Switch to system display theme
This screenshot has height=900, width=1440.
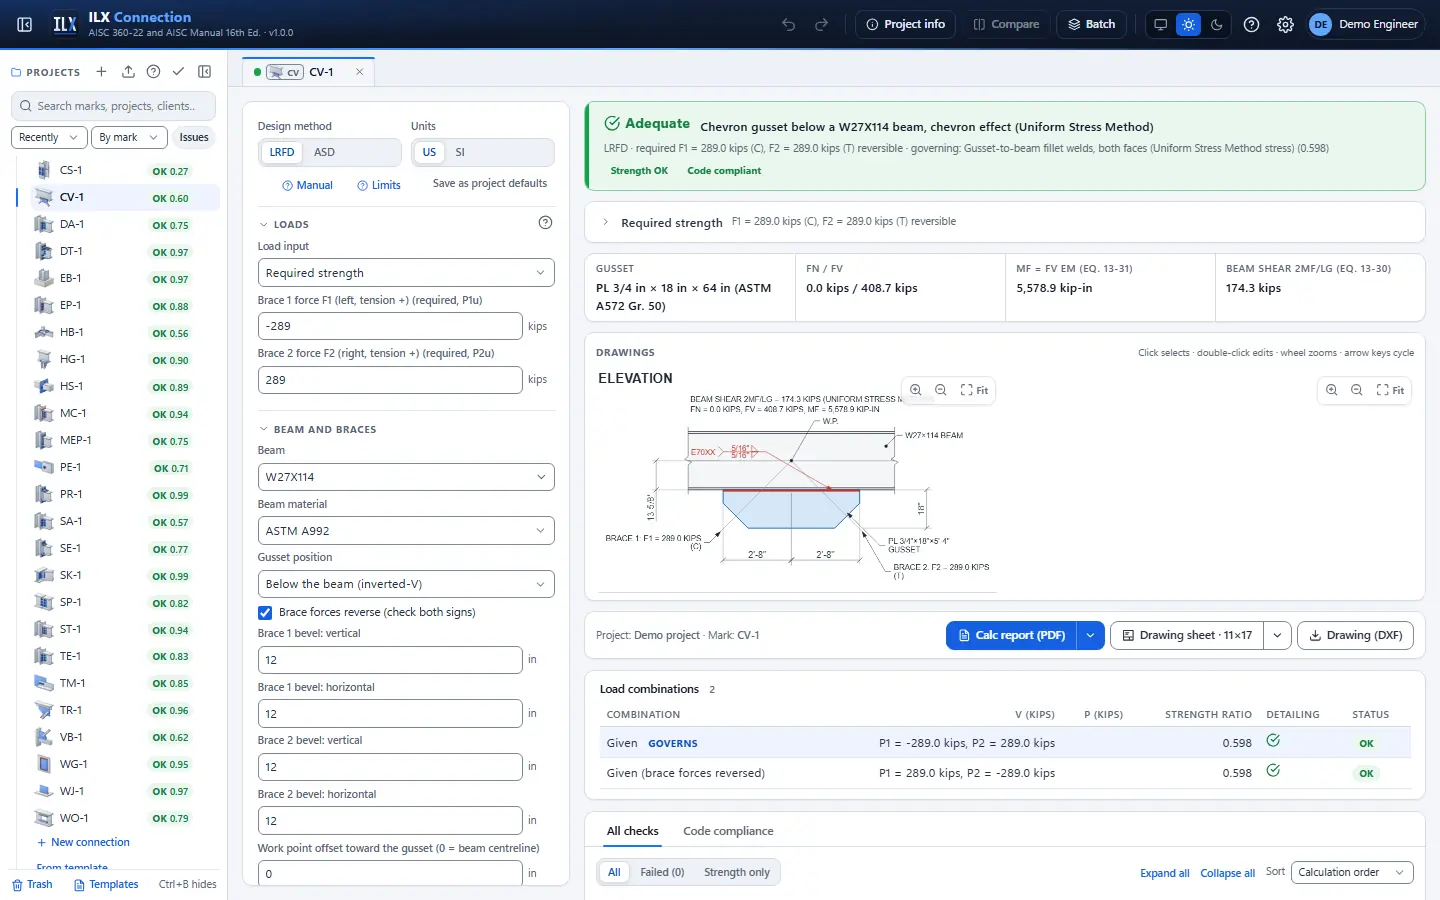coord(1160,24)
